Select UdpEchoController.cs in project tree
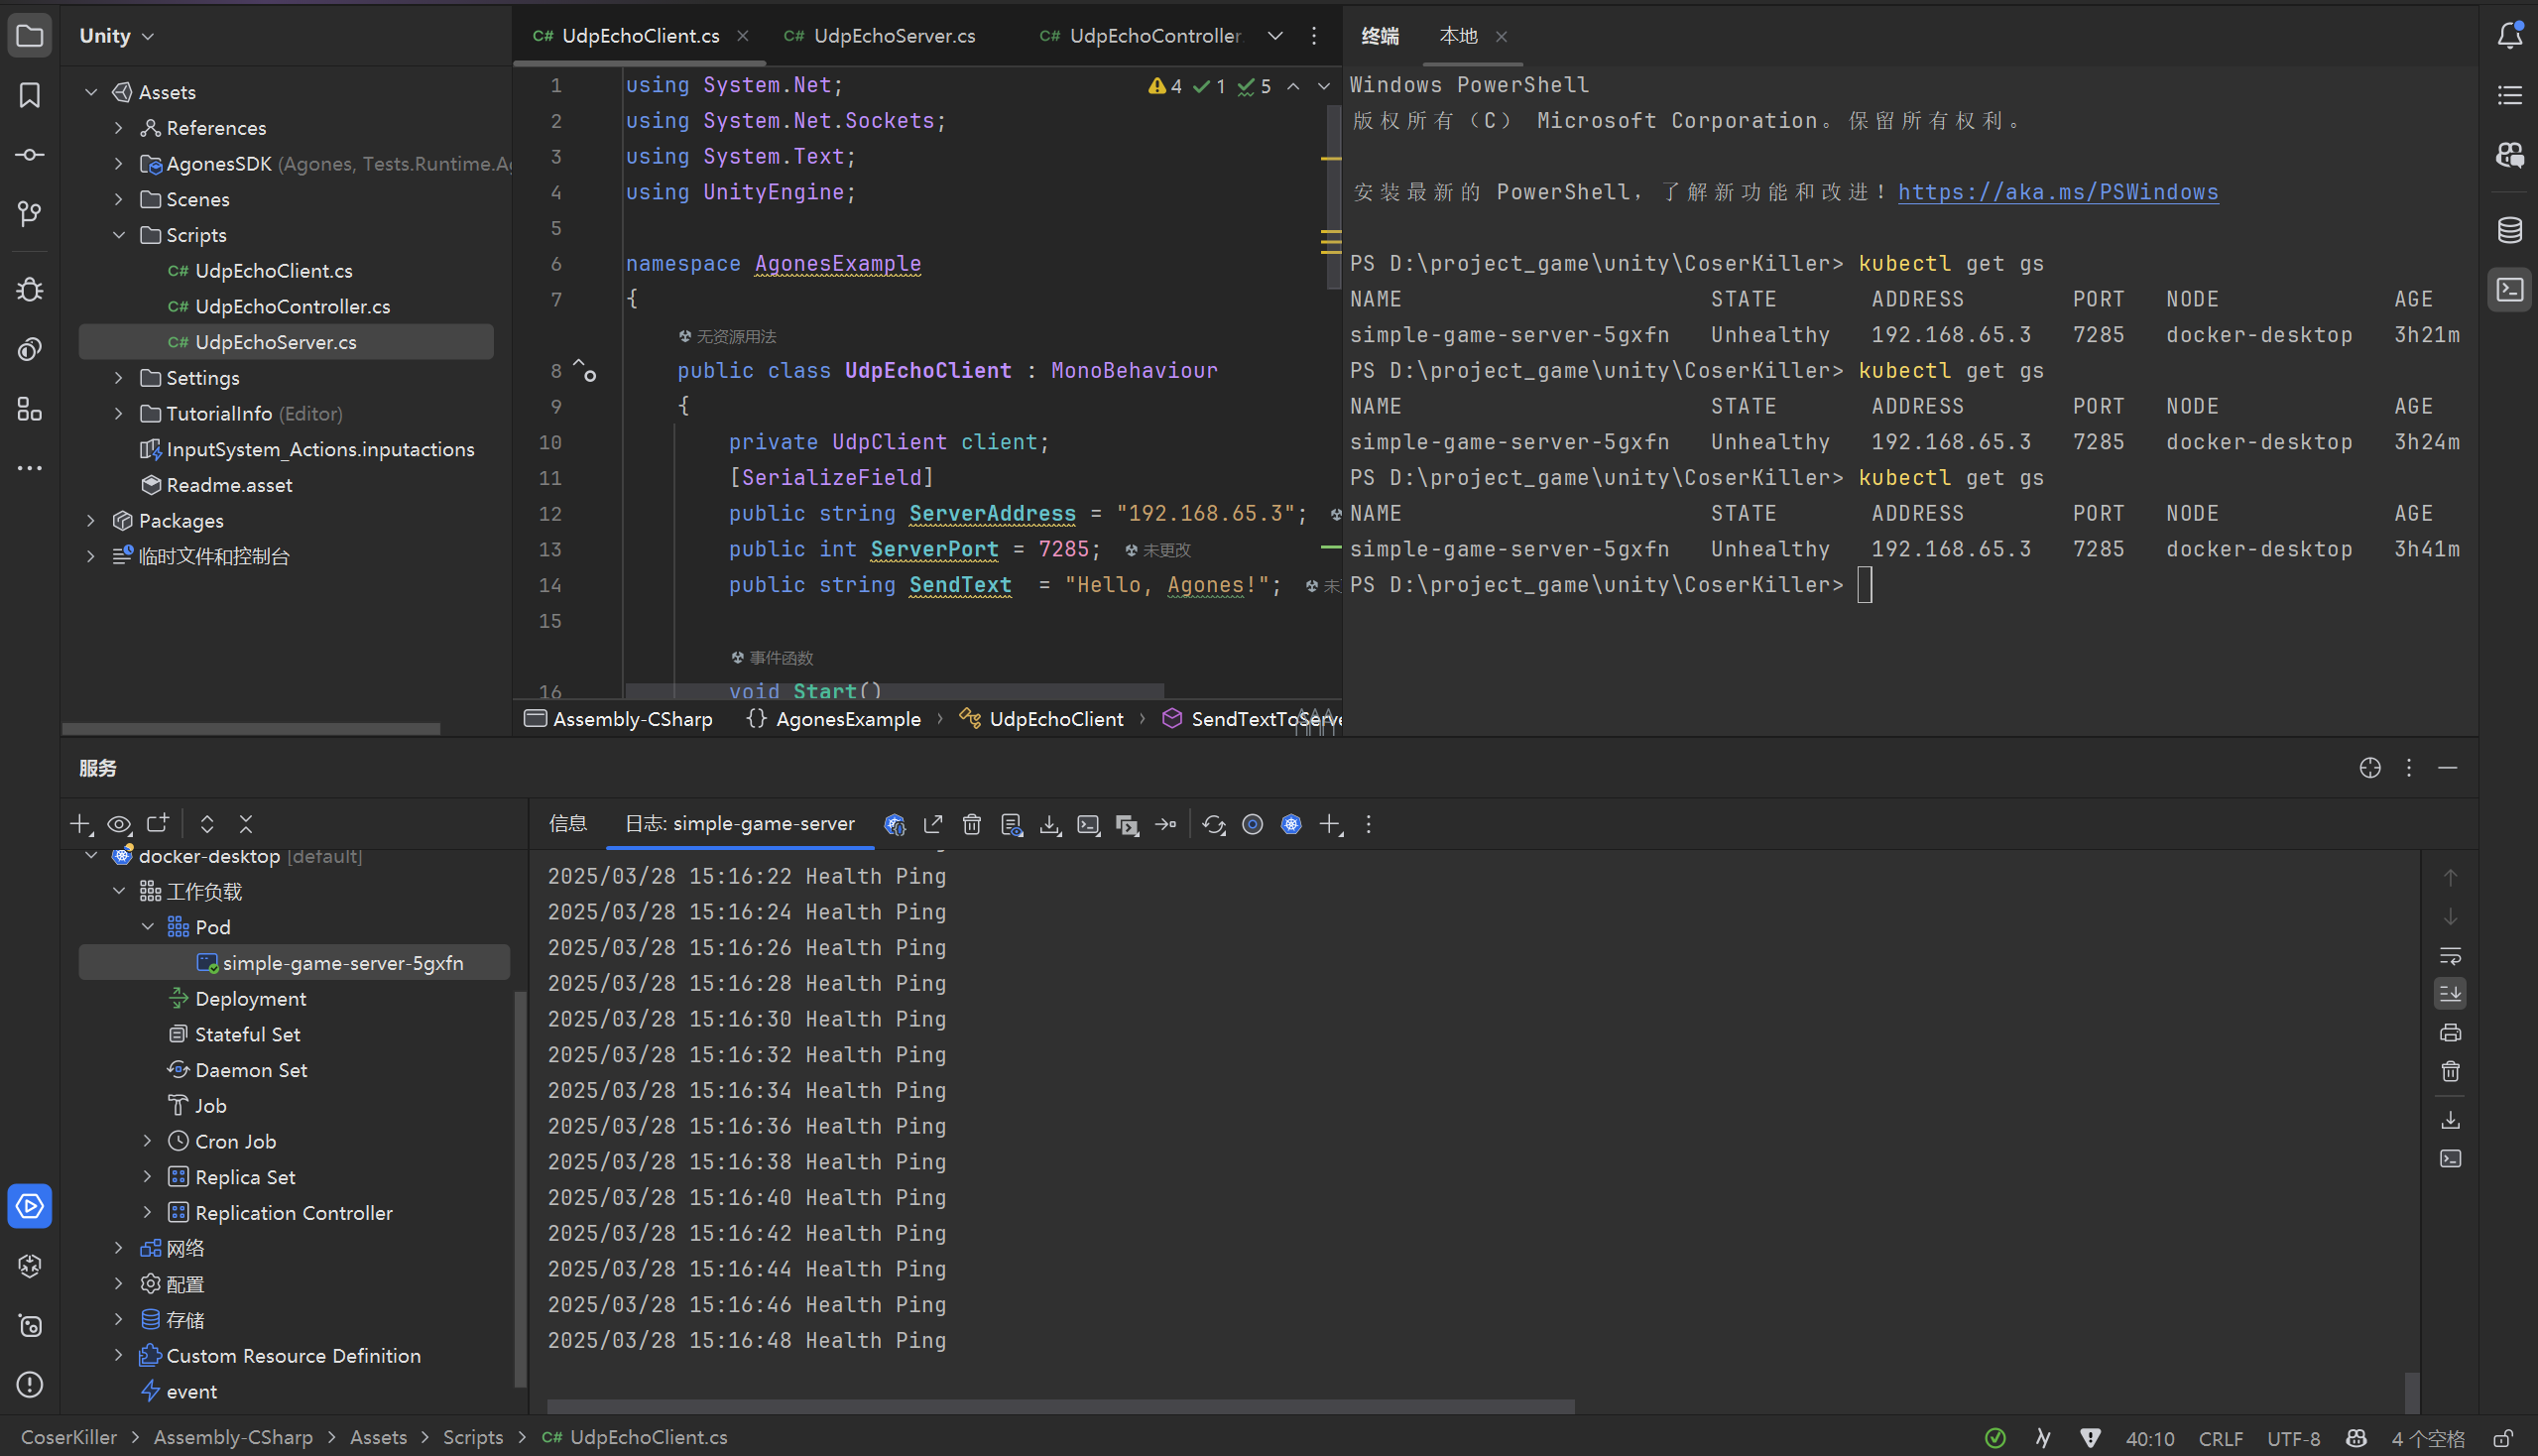 292,306
